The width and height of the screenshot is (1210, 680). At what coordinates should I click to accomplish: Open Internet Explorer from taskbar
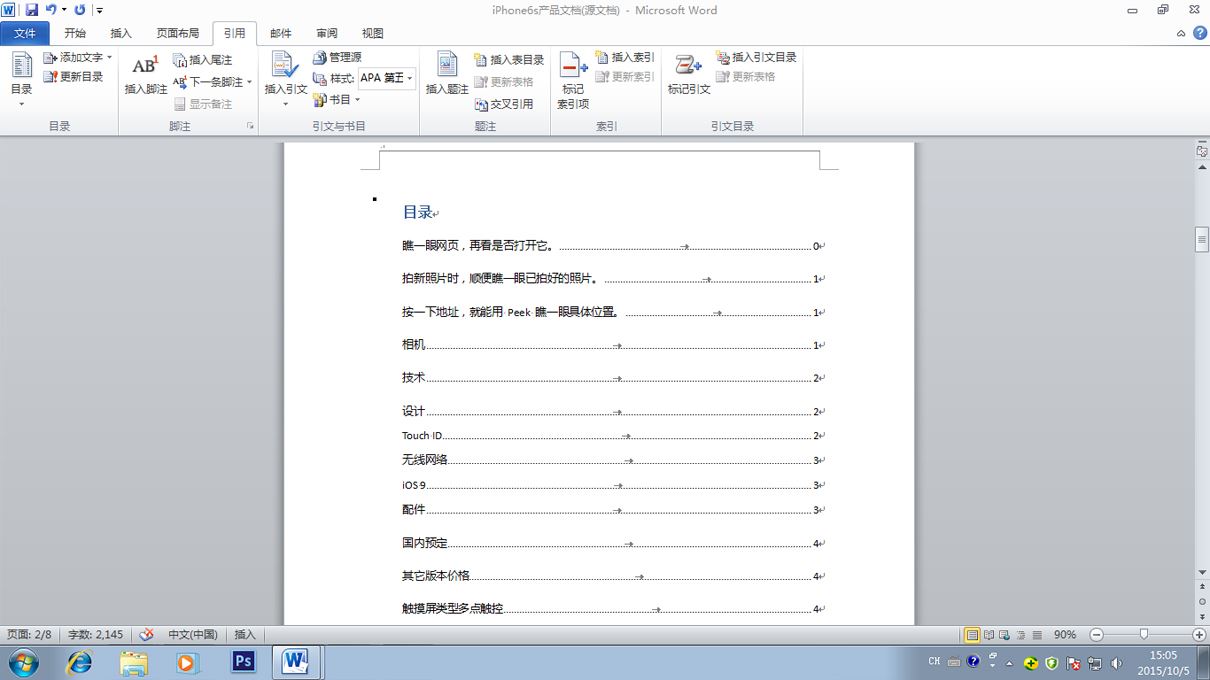coord(78,662)
